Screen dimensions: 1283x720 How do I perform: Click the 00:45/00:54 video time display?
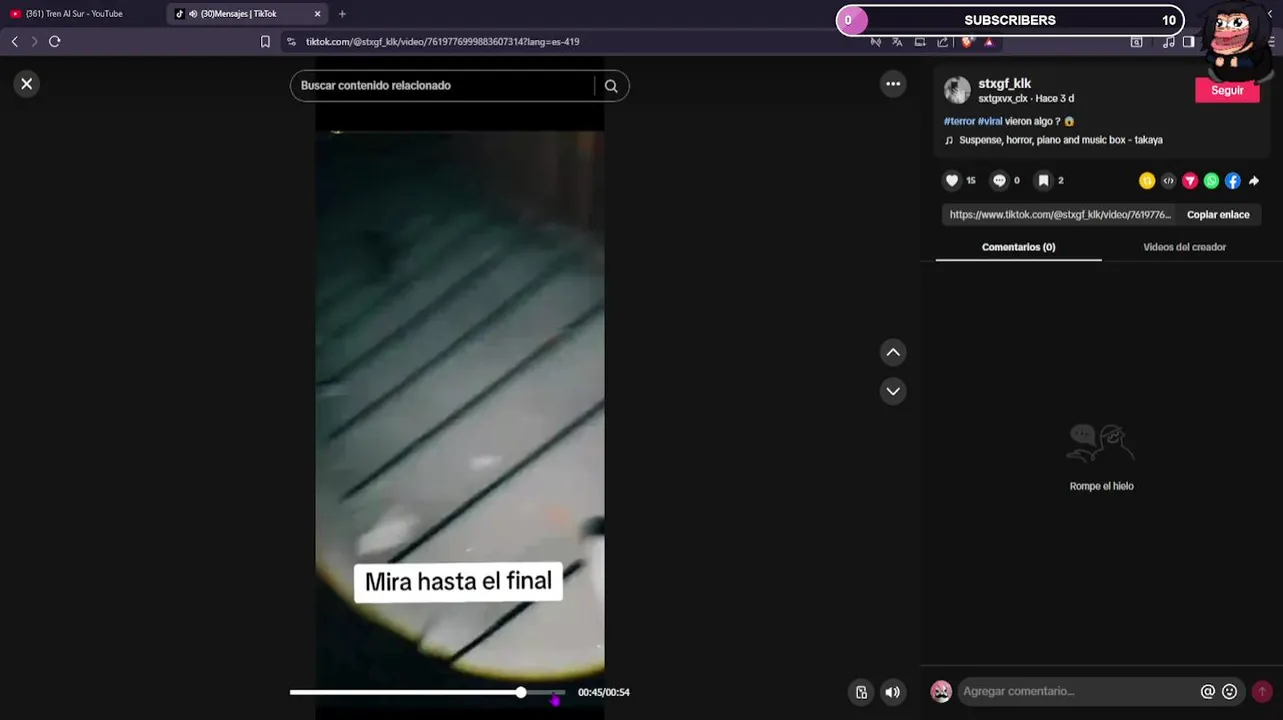tap(604, 692)
